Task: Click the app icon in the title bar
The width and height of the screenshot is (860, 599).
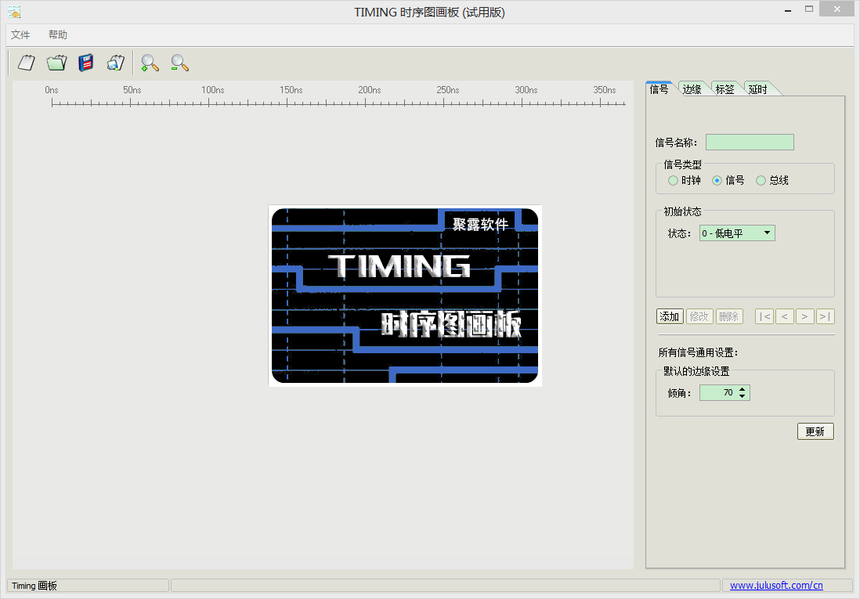Action: pos(14,11)
